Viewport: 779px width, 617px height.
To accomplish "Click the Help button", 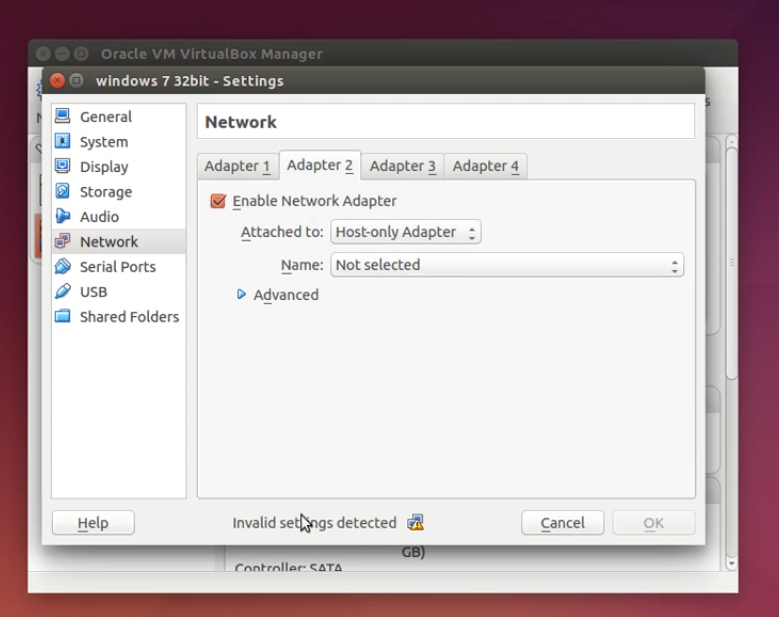I will [x=93, y=523].
